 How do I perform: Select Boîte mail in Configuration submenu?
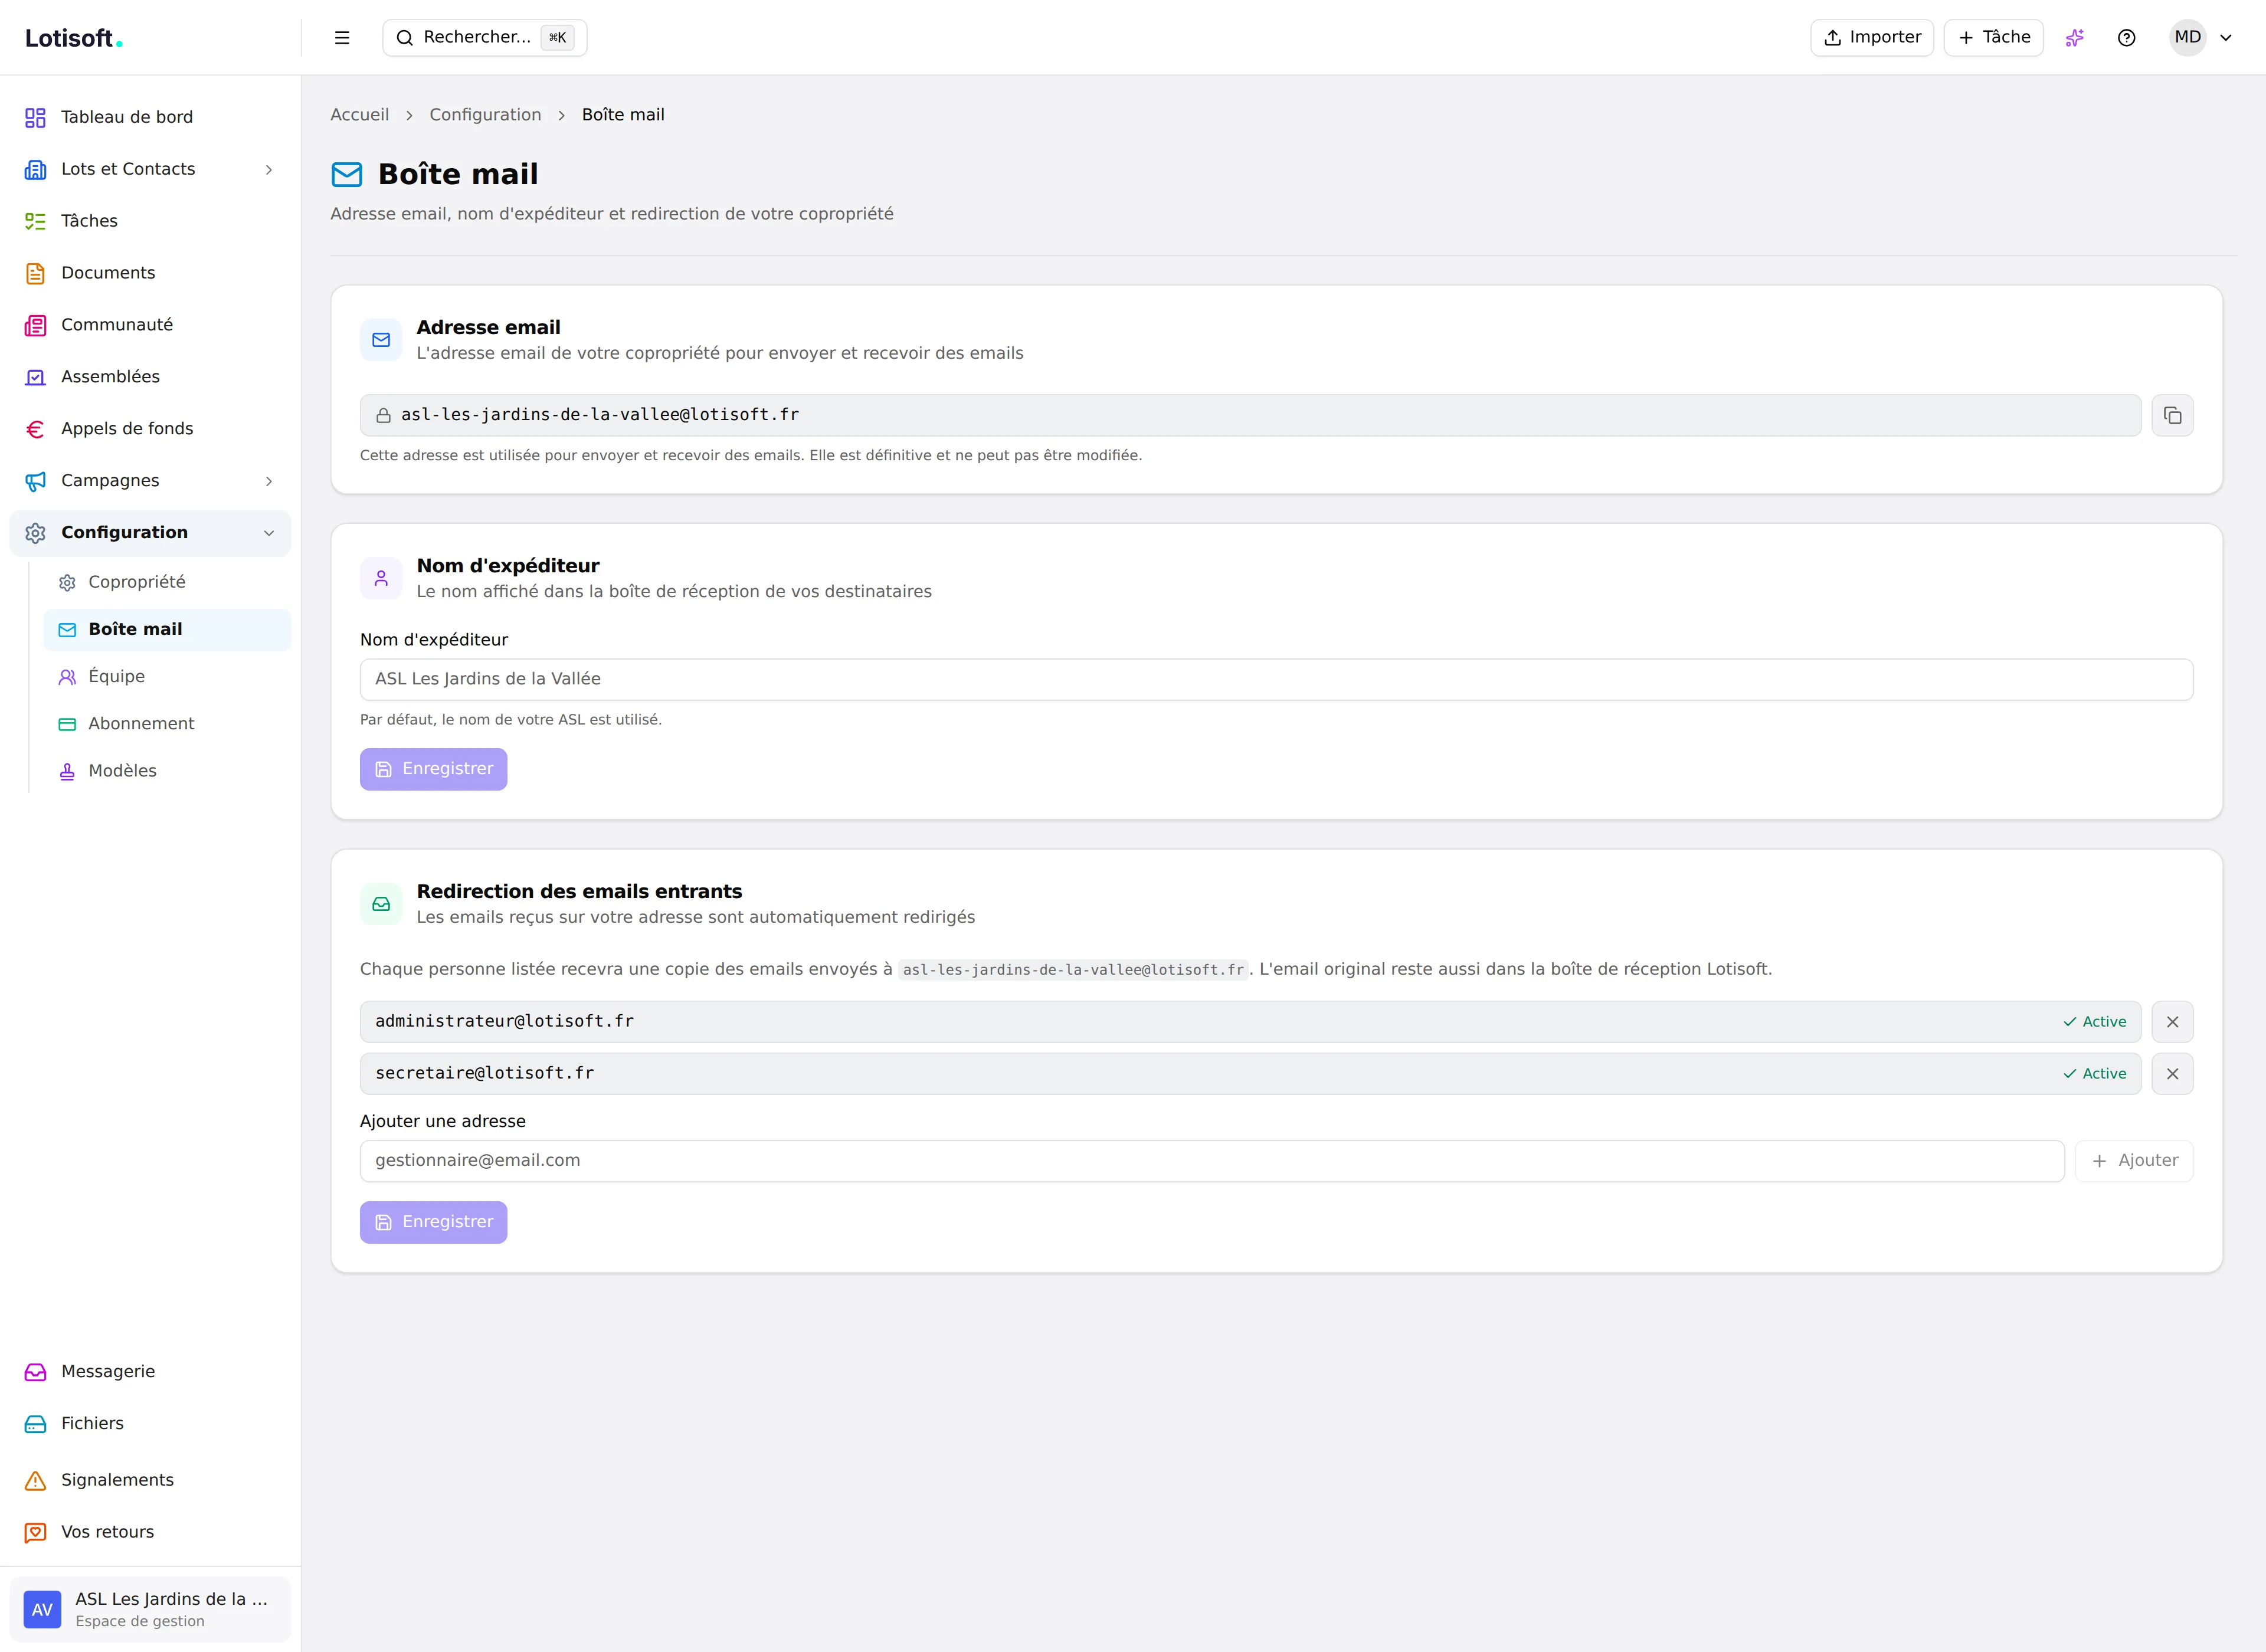click(167, 629)
